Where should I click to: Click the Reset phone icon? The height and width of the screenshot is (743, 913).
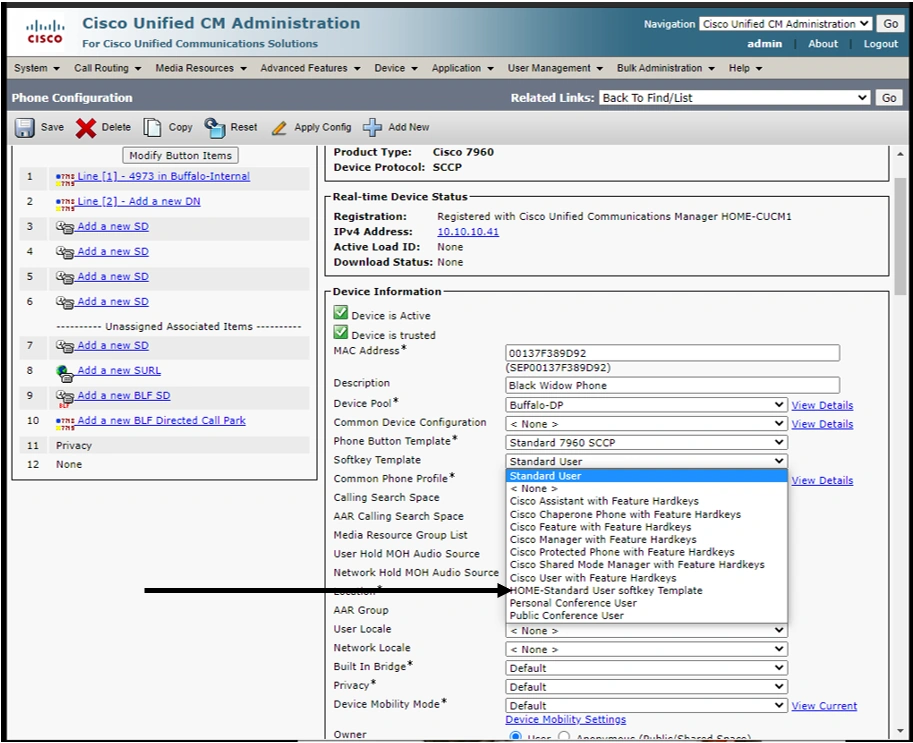214,128
